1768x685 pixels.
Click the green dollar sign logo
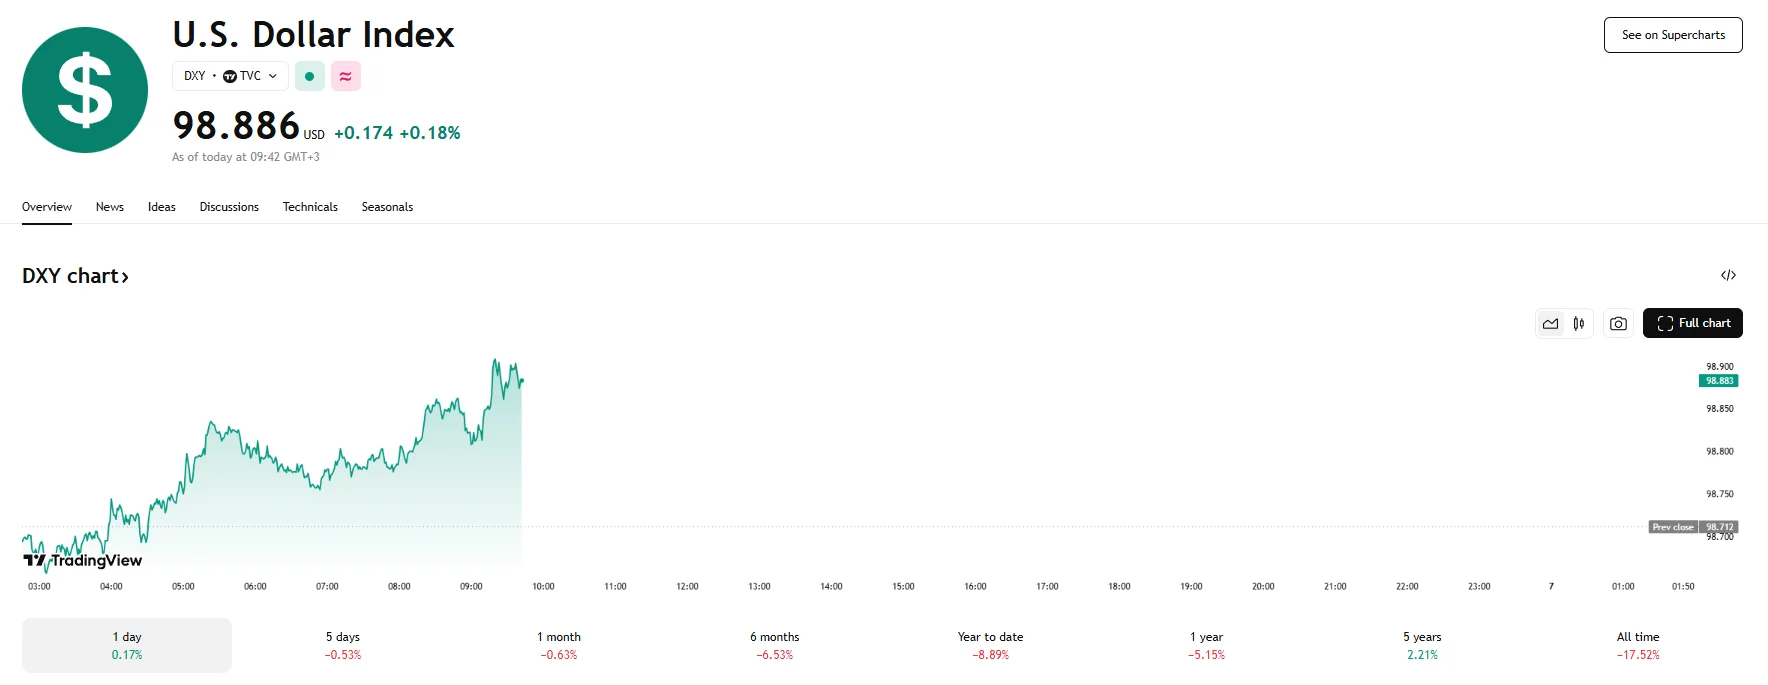pyautogui.click(x=85, y=90)
